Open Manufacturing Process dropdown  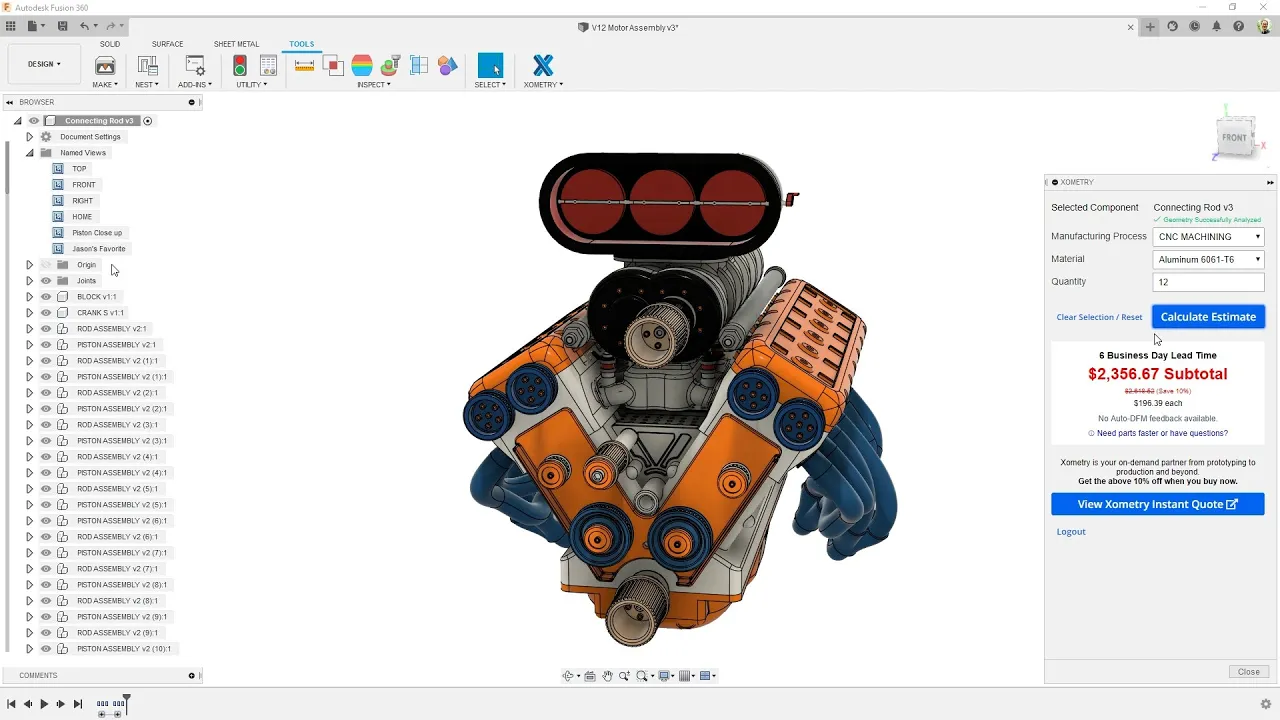coord(1208,237)
